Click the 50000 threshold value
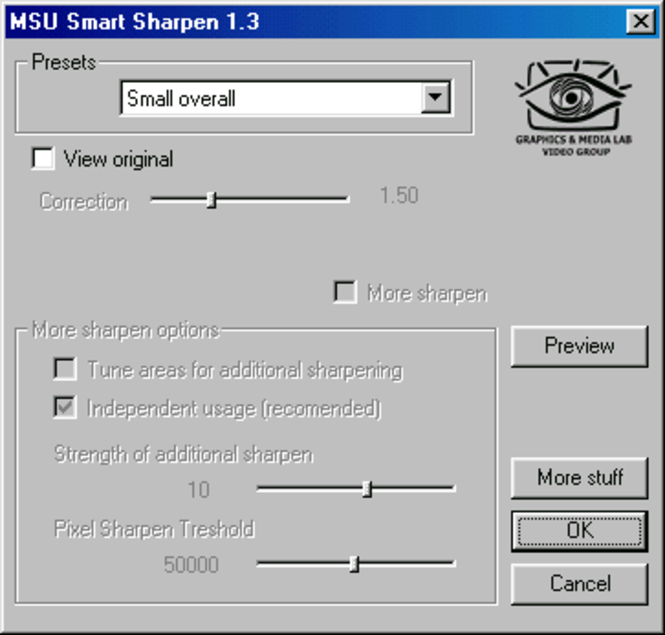 pos(191,565)
